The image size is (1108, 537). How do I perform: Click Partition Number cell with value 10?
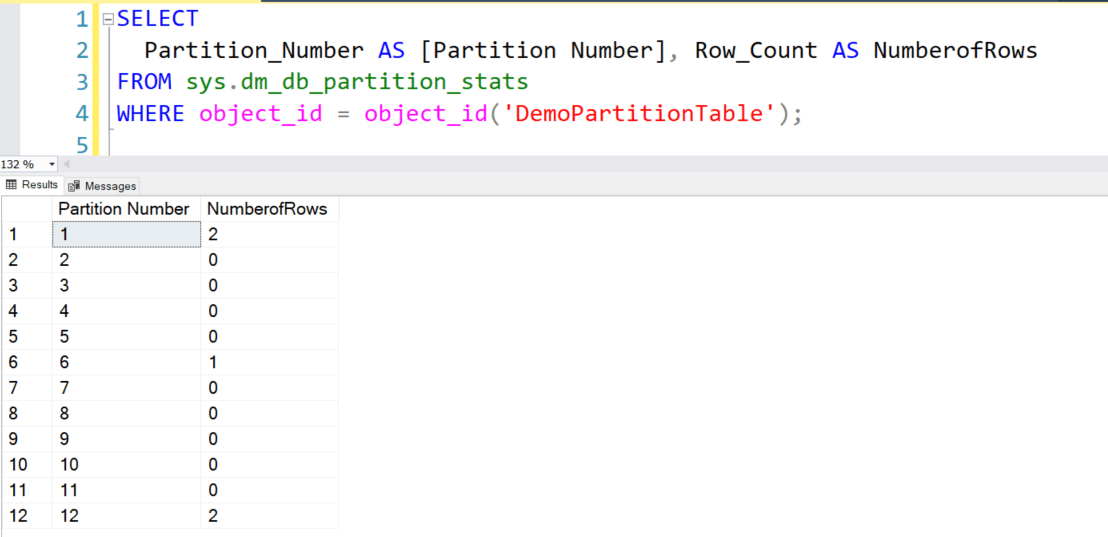tap(126, 465)
